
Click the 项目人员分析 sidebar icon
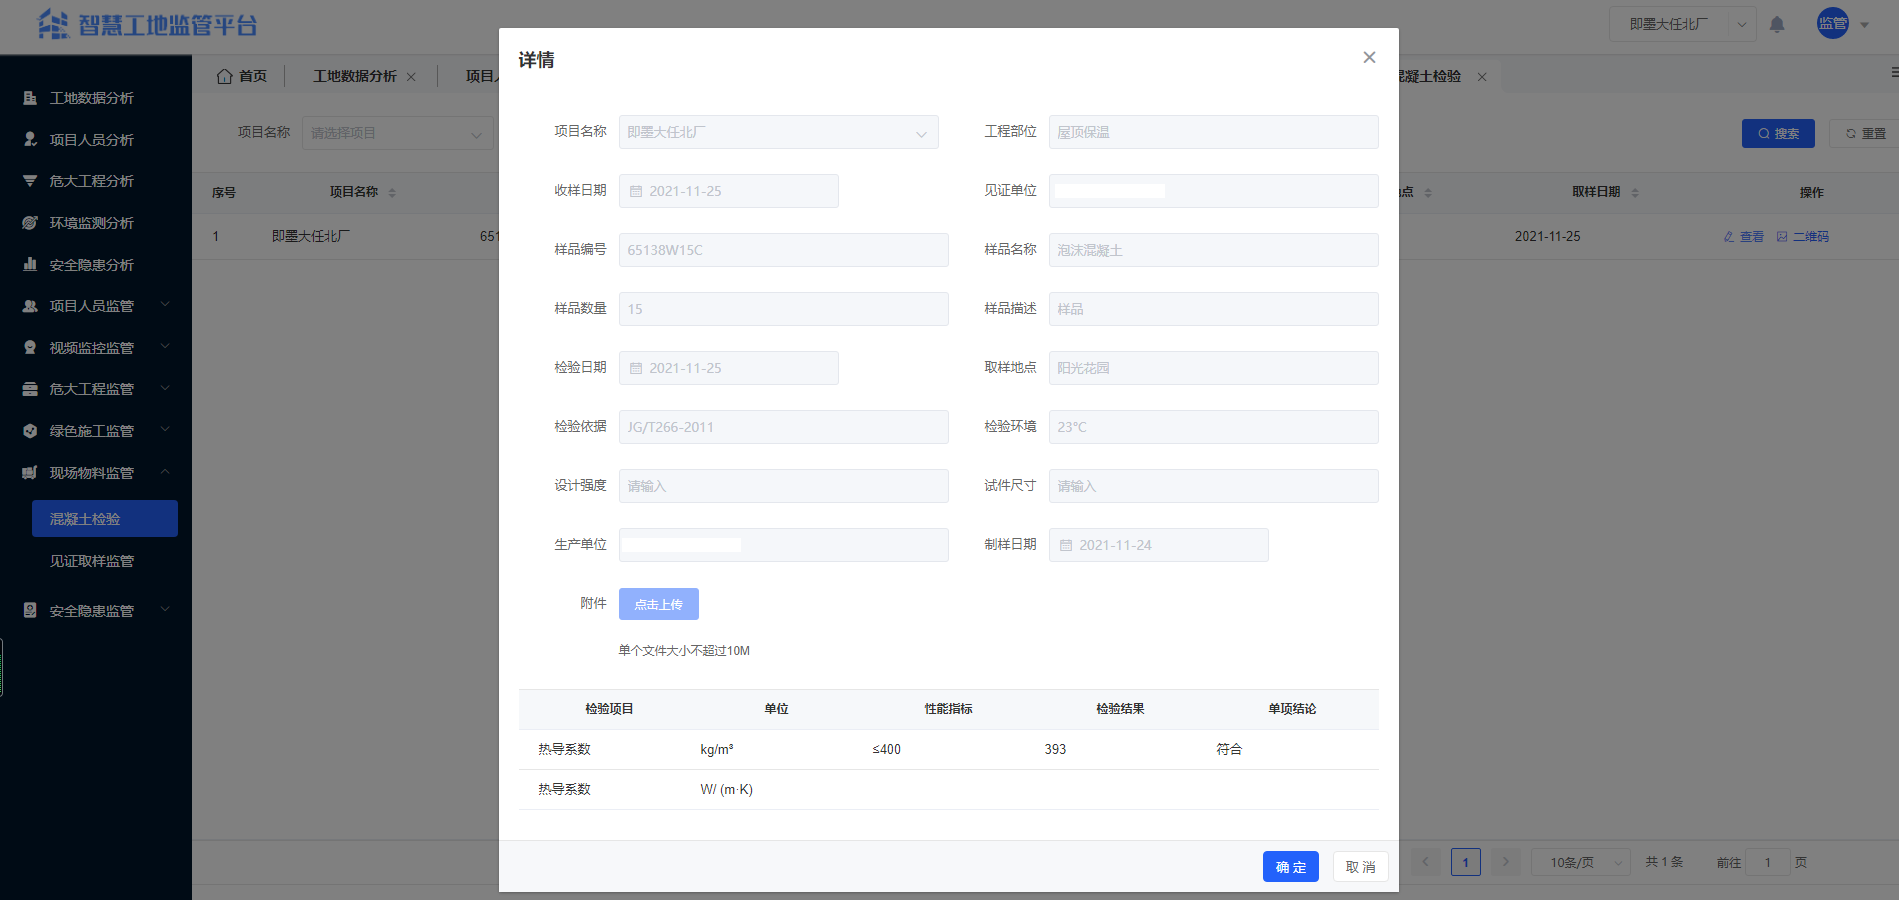tap(30, 140)
